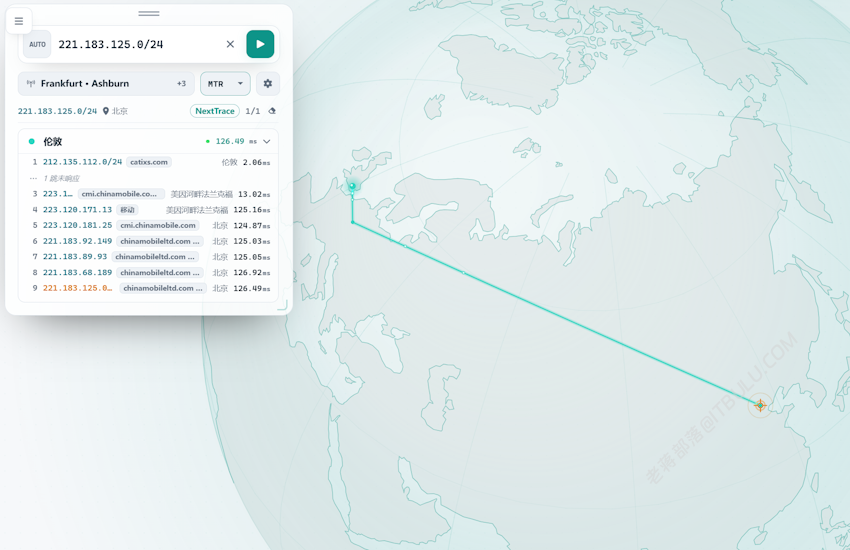The height and width of the screenshot is (550, 850).
Task: Click the 221.183.125.0/24 result summary address
Action: coord(57,111)
